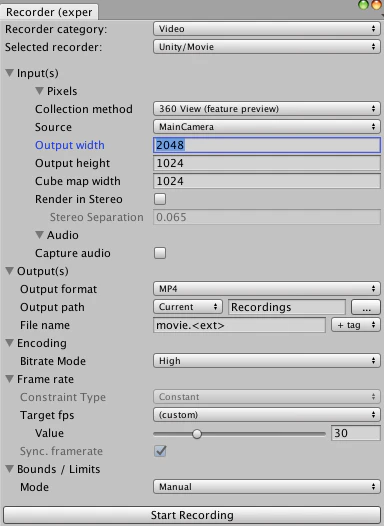Viewport: 384px width, 526px height.
Task: Open the Bitrate Mode dropdown
Action: (267, 361)
